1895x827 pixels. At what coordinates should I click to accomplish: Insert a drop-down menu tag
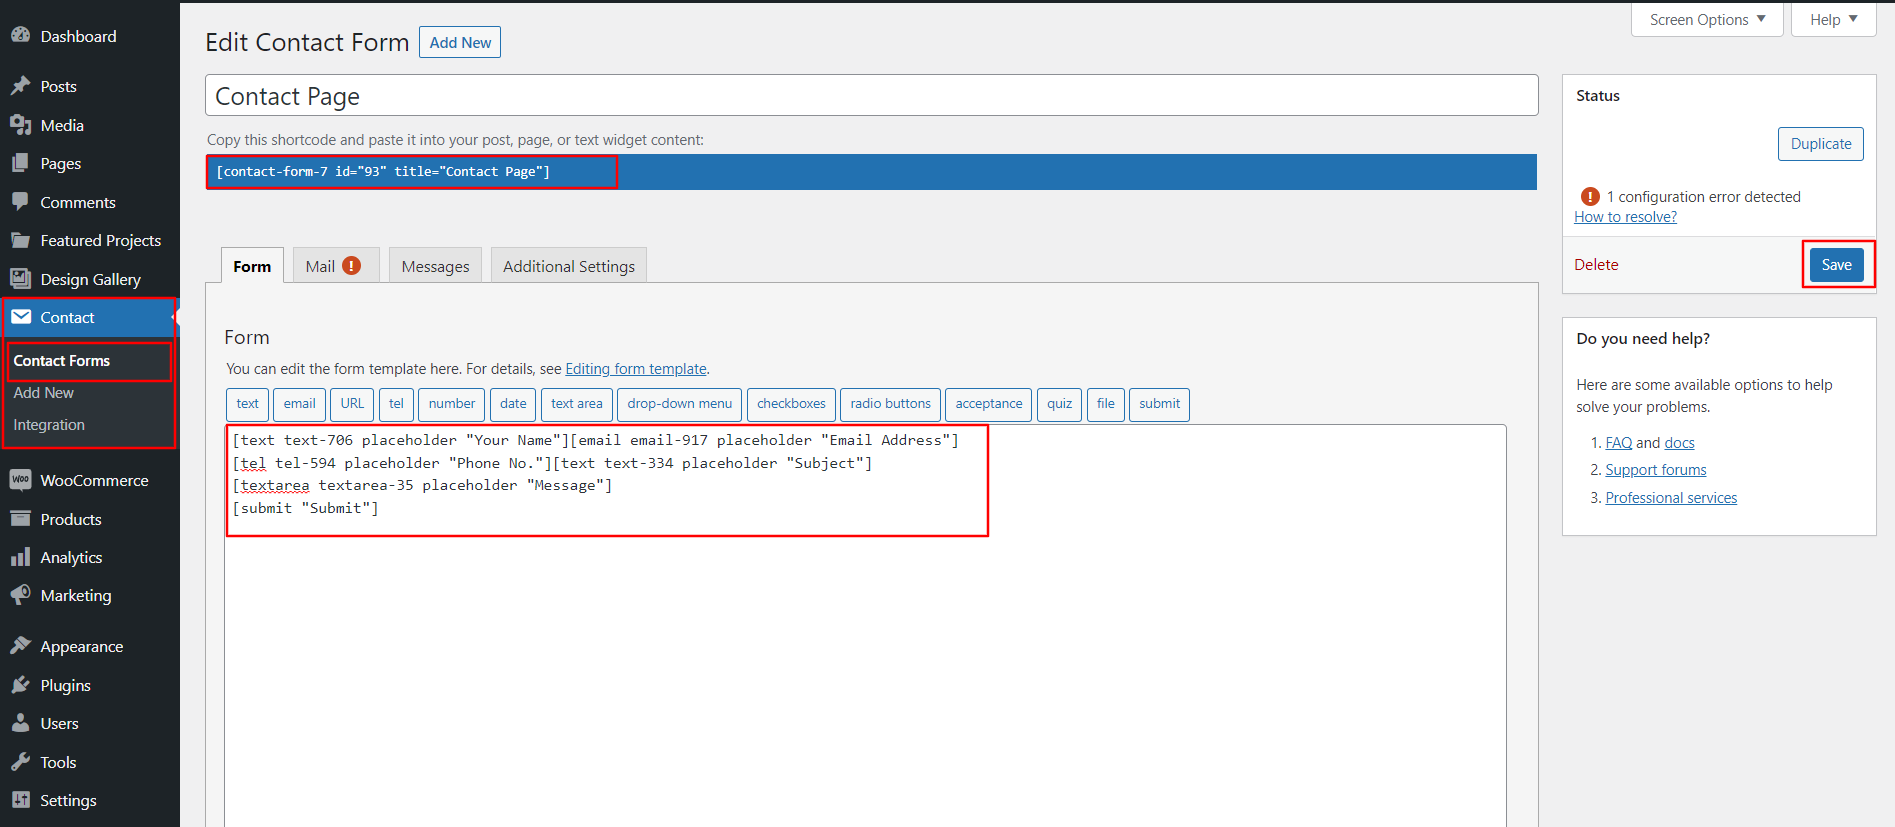[x=680, y=404]
